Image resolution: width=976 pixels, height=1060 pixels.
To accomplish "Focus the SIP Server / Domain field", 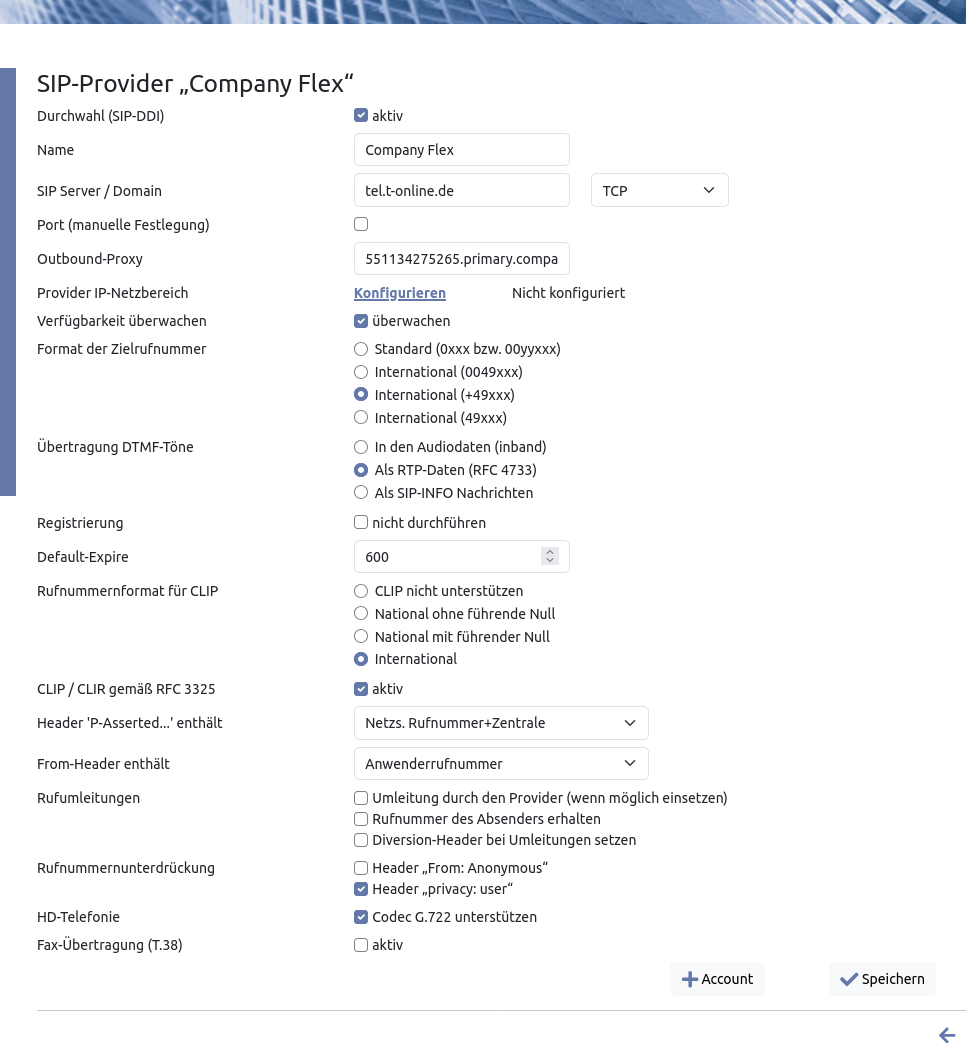I will 461,190.
